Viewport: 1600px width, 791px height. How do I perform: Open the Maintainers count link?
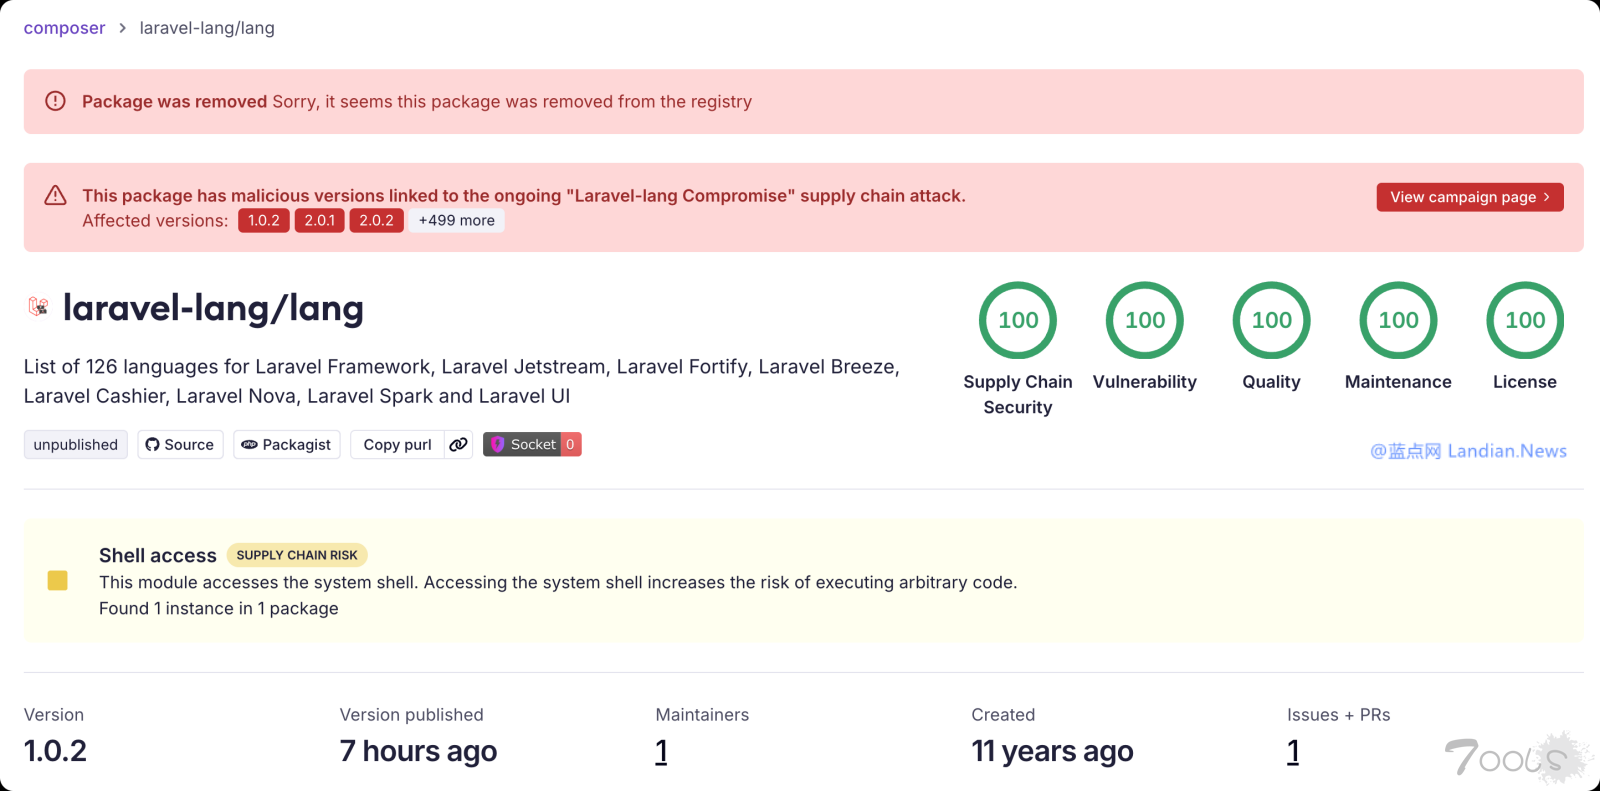661,751
